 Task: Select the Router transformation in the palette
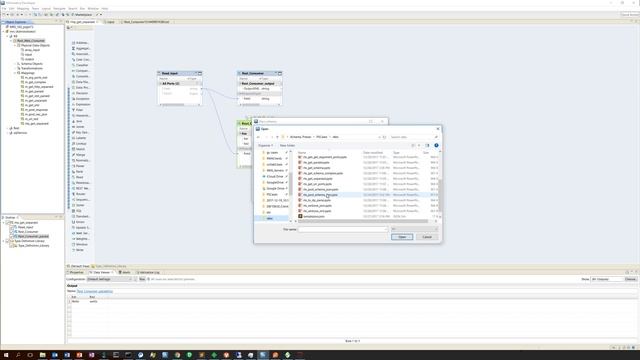(79, 194)
